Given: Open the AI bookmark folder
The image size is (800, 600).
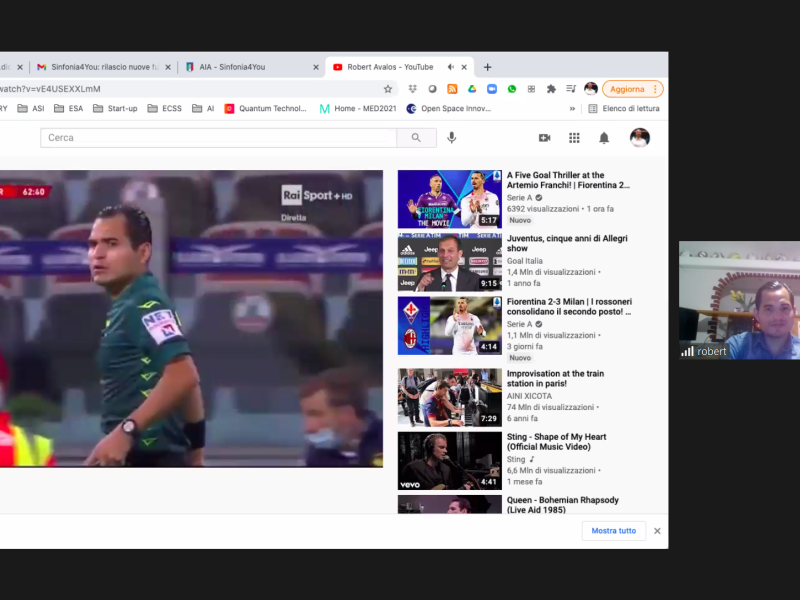Looking at the screenshot, I should [203, 109].
